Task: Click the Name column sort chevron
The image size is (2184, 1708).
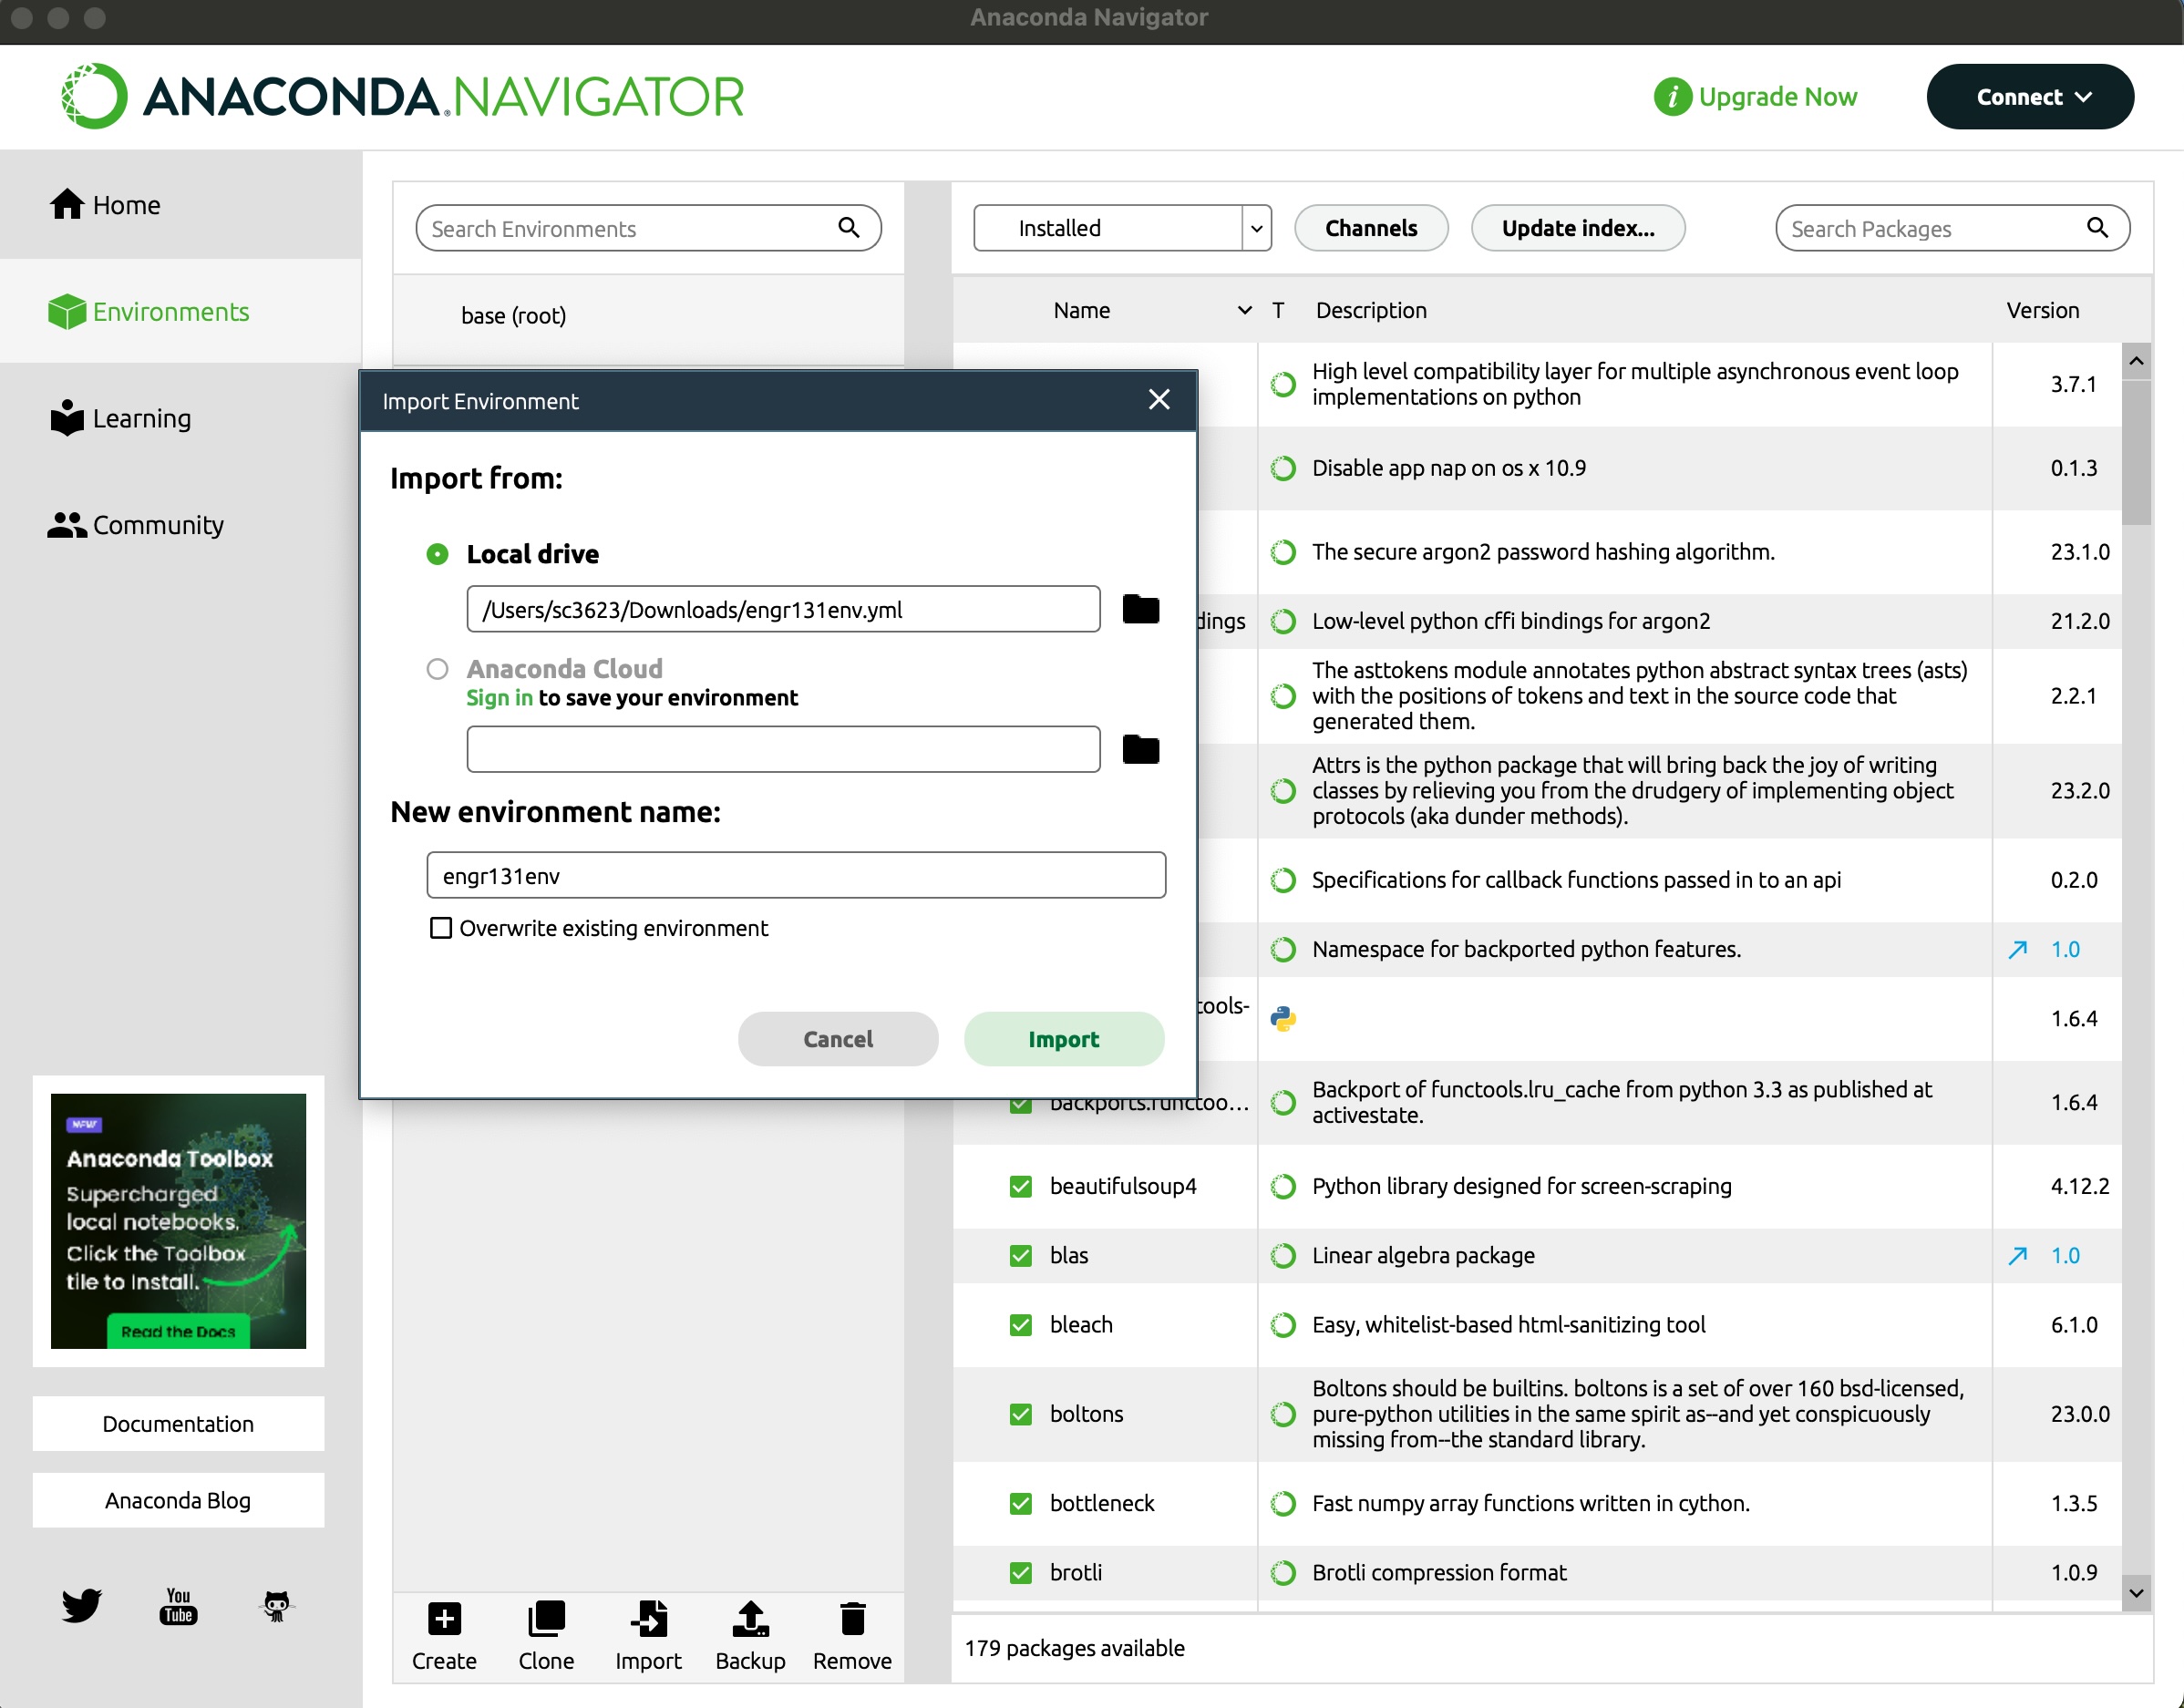Action: [1245, 310]
